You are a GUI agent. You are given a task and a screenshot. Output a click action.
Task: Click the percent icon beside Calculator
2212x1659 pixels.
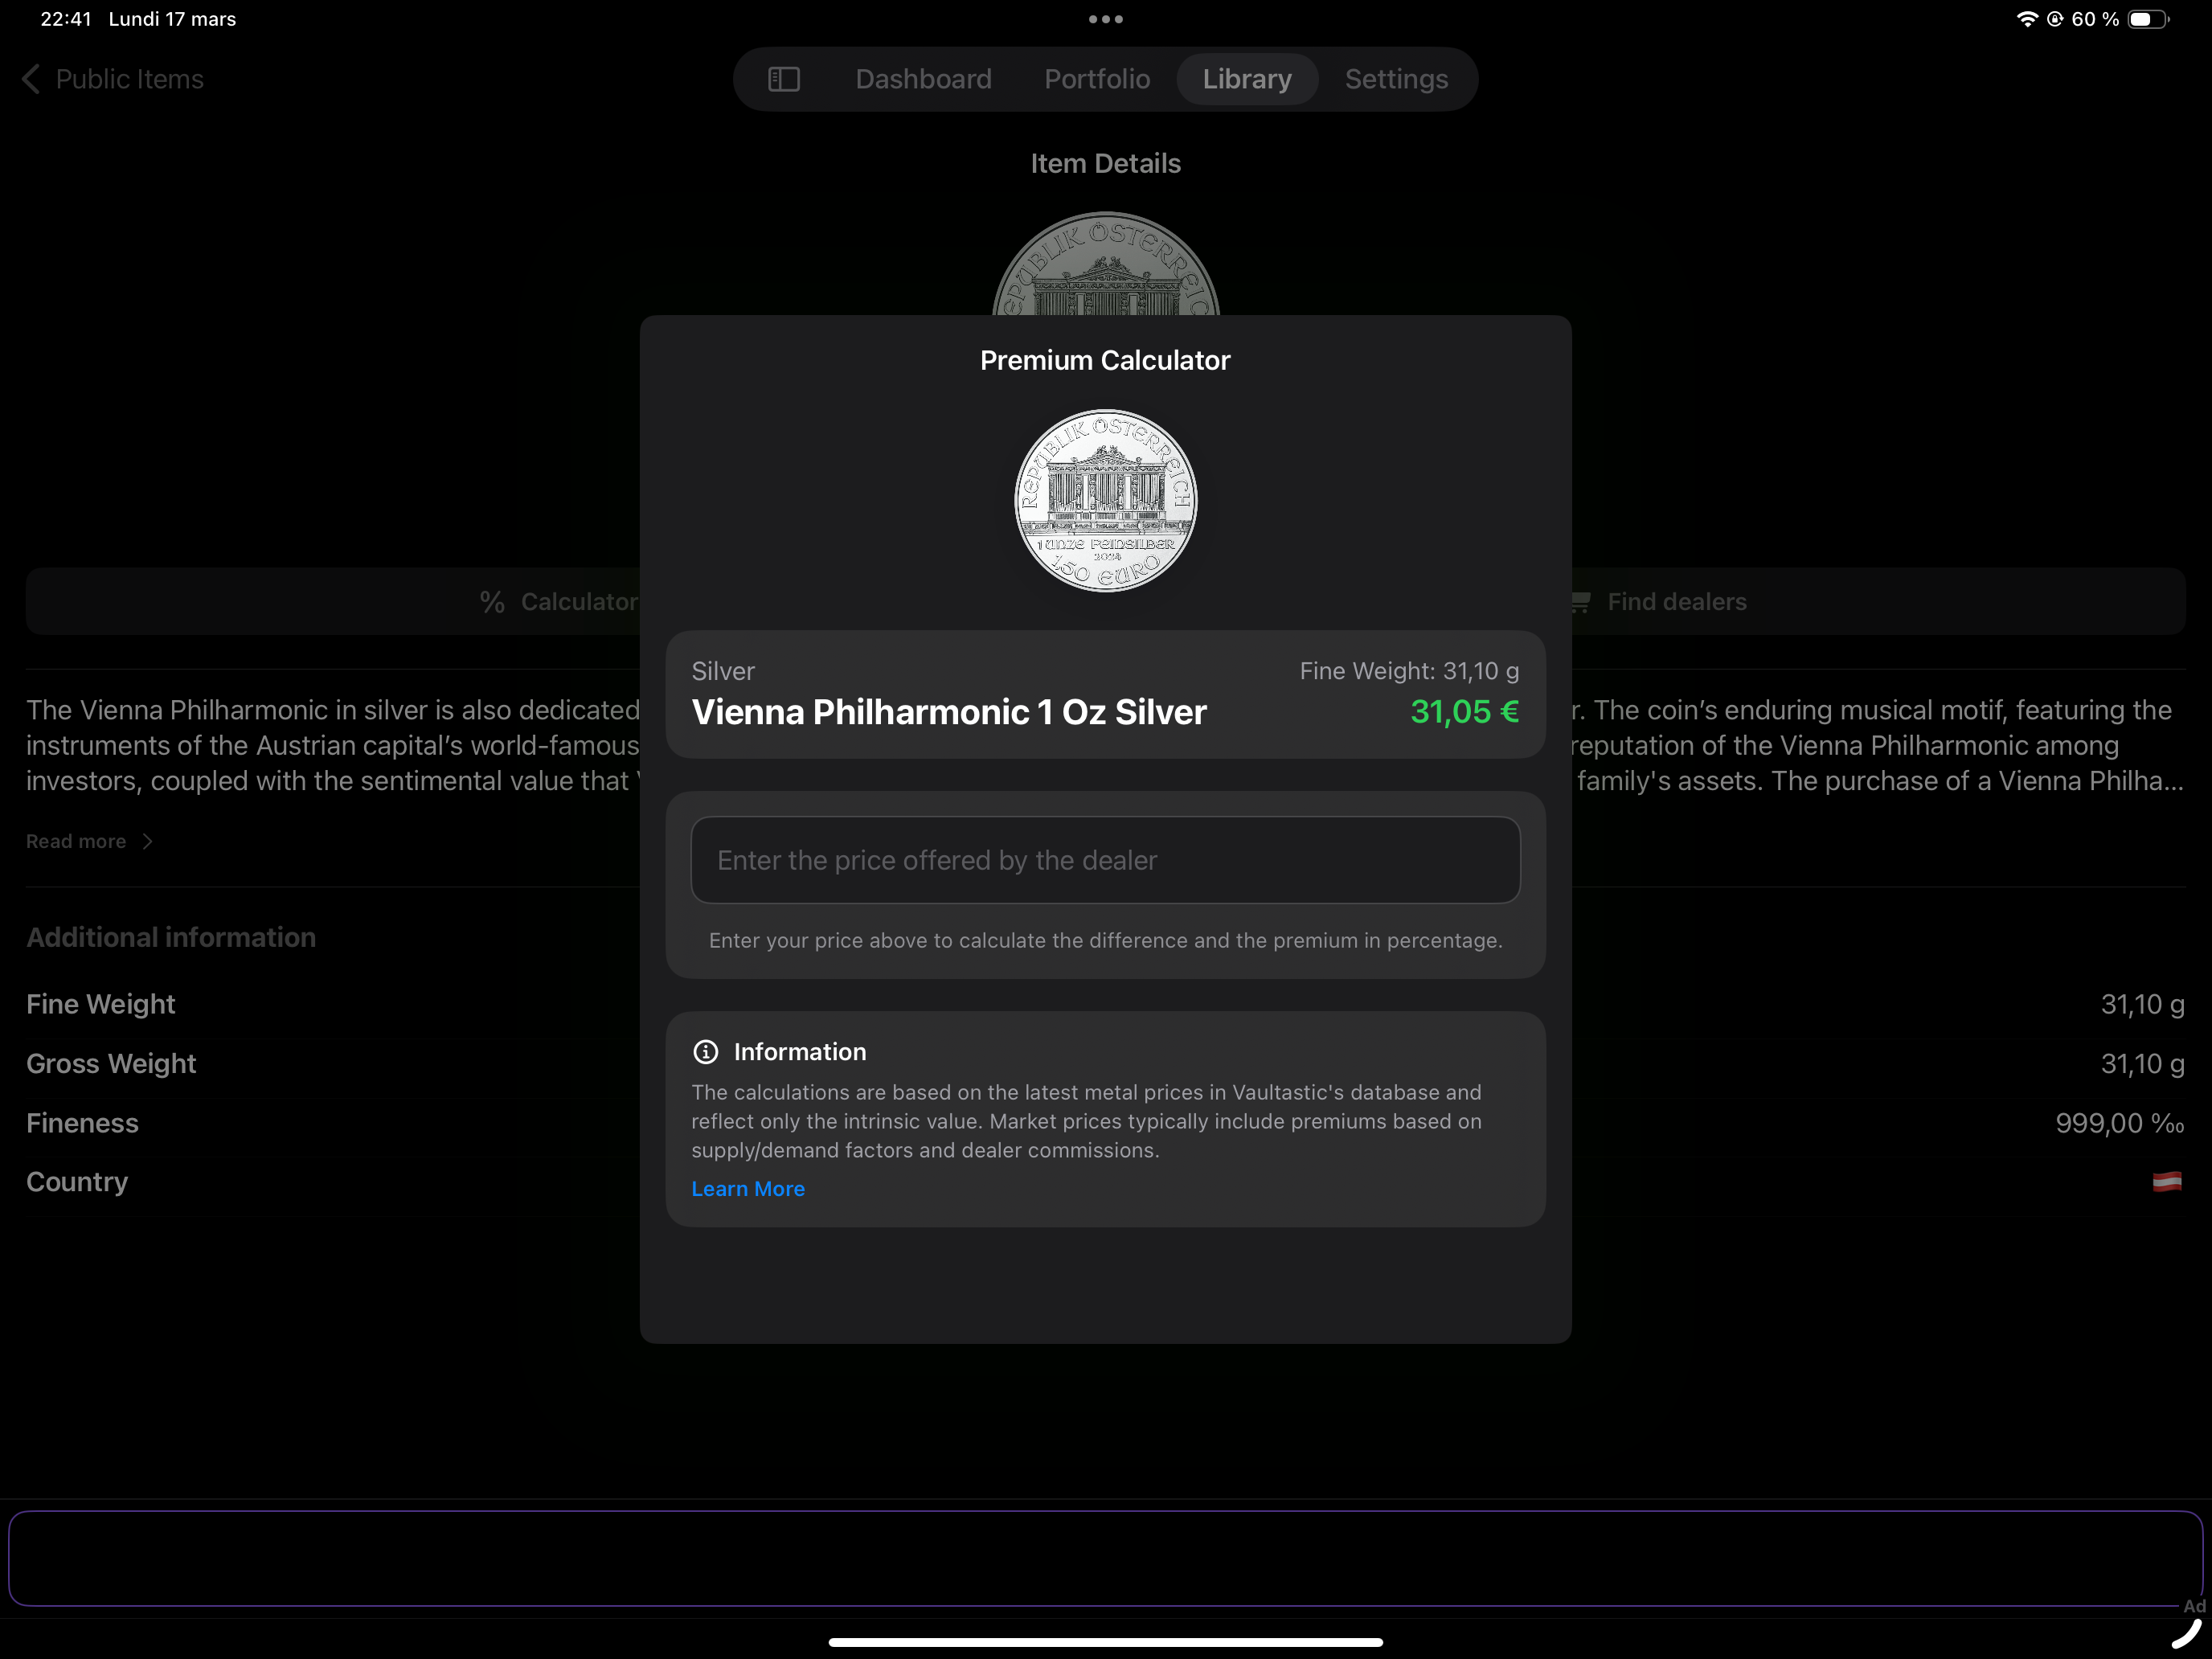click(492, 602)
